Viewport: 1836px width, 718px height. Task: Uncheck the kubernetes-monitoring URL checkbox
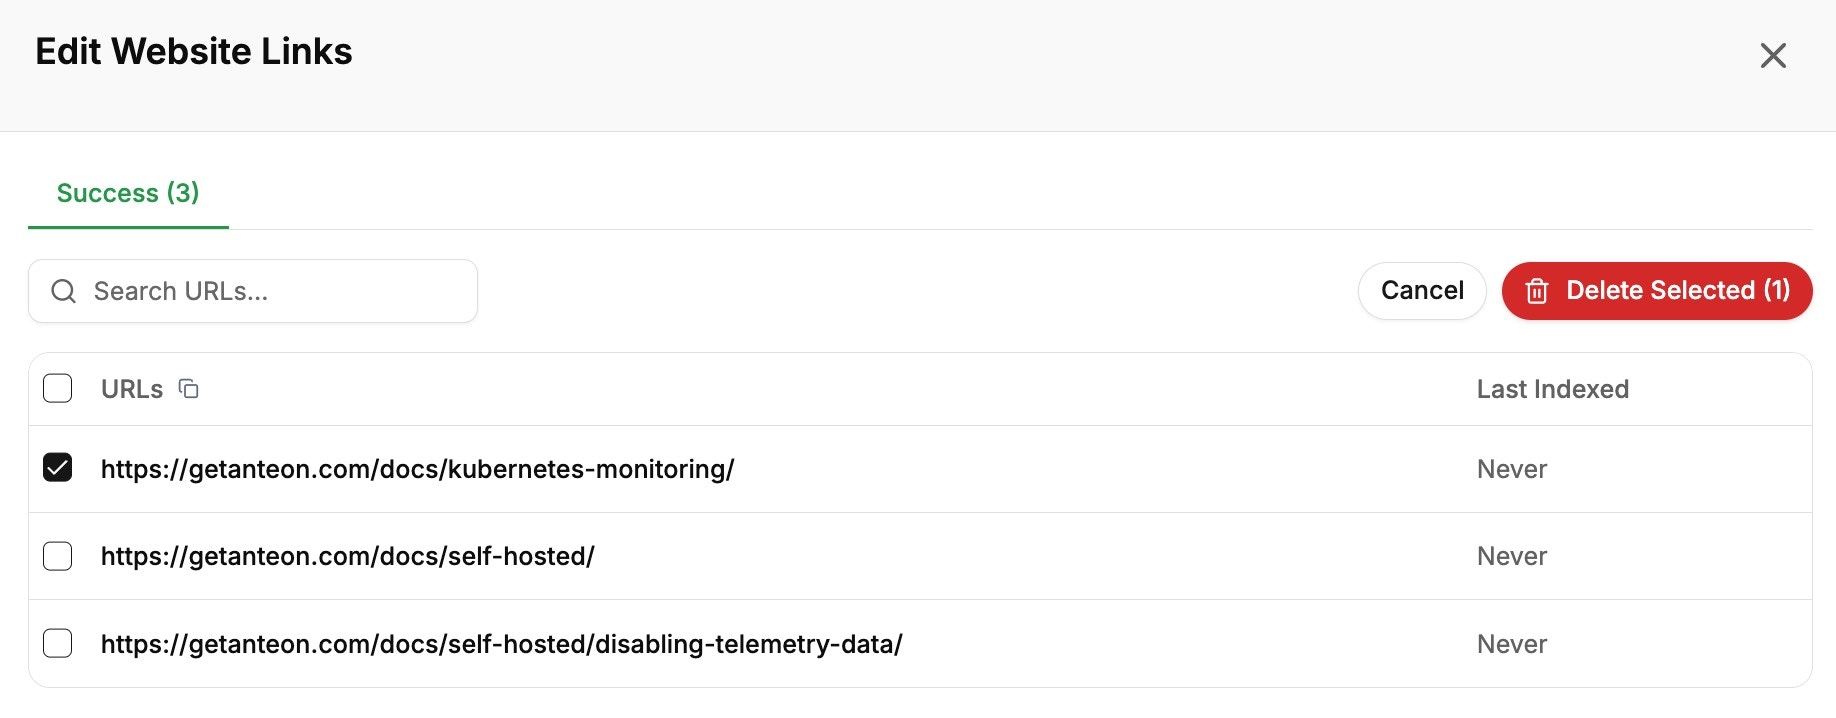(x=58, y=467)
